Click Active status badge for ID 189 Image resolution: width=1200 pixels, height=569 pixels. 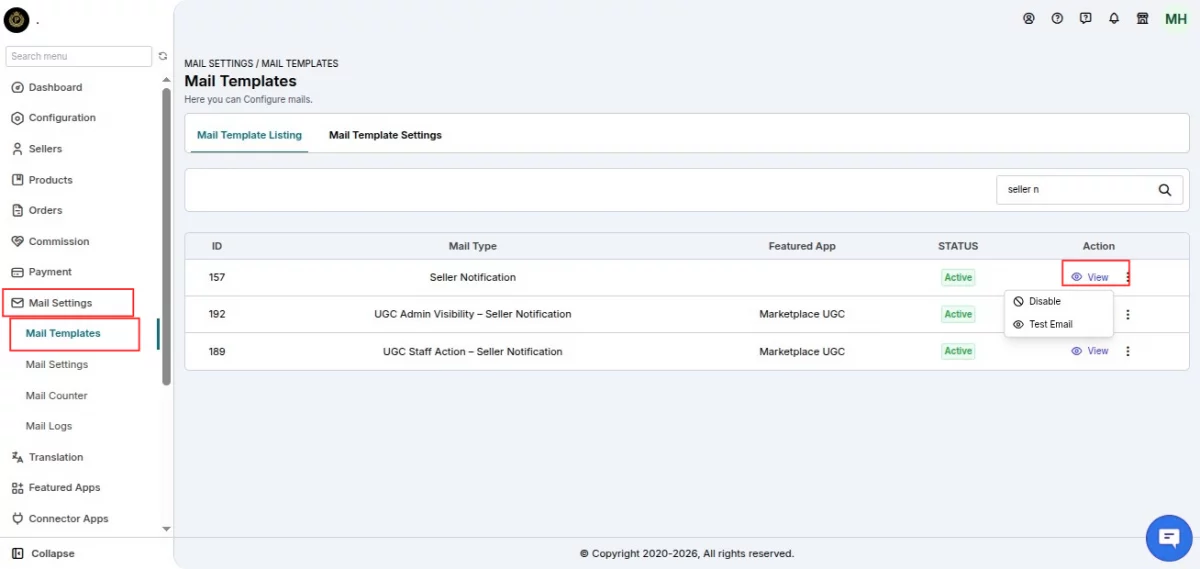coord(958,351)
